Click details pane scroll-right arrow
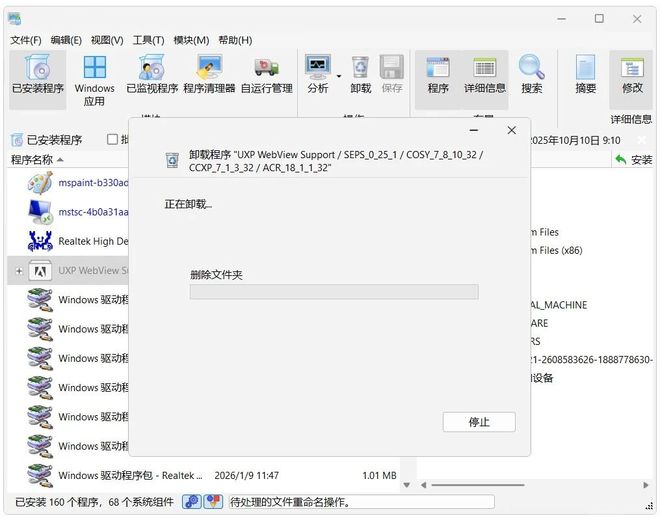 [x=646, y=485]
